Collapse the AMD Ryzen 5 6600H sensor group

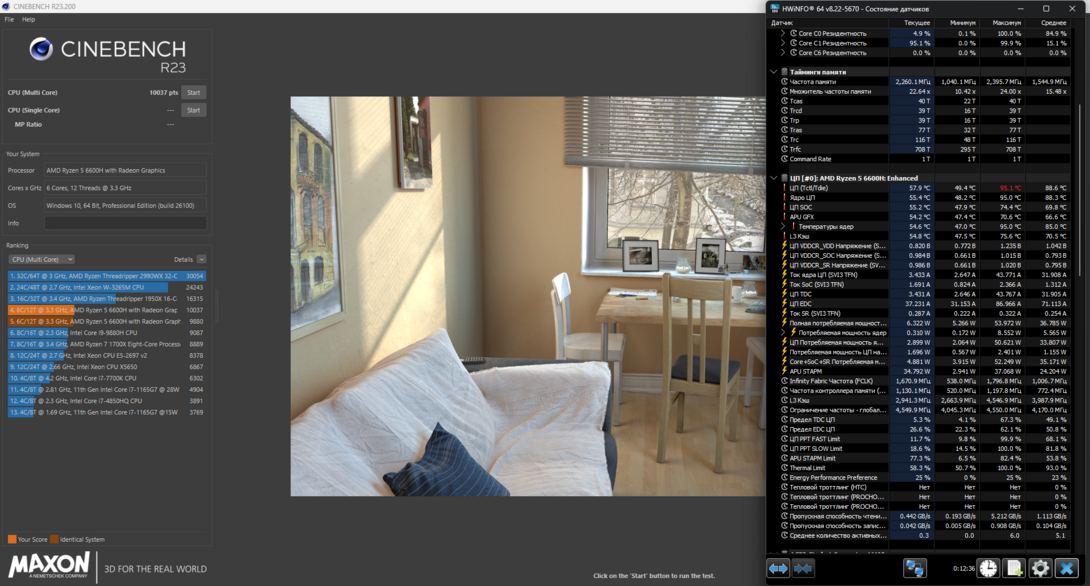pyautogui.click(x=773, y=178)
